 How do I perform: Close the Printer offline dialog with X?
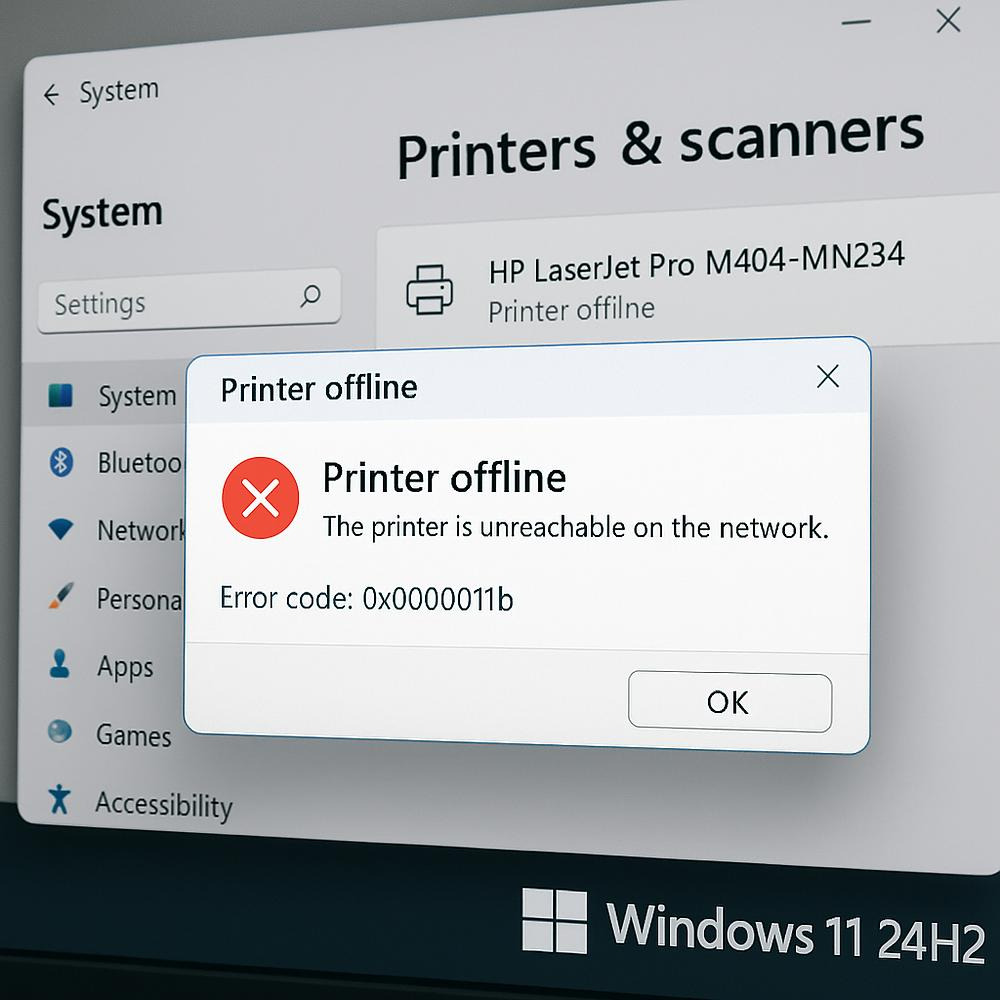[x=828, y=376]
